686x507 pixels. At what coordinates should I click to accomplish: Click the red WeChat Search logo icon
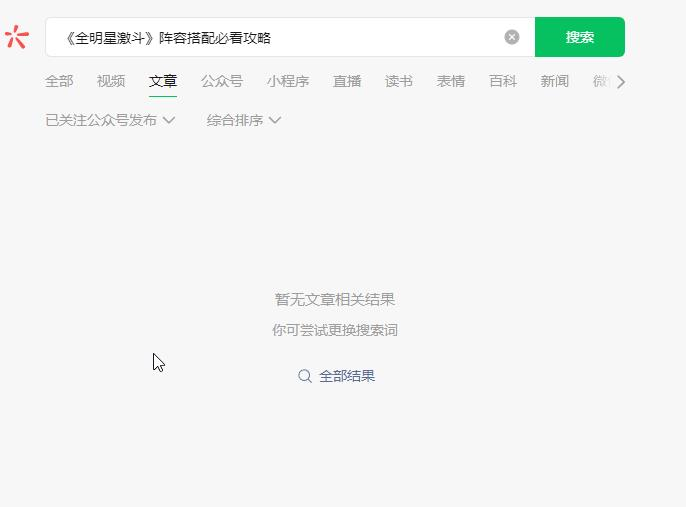pos(17,37)
